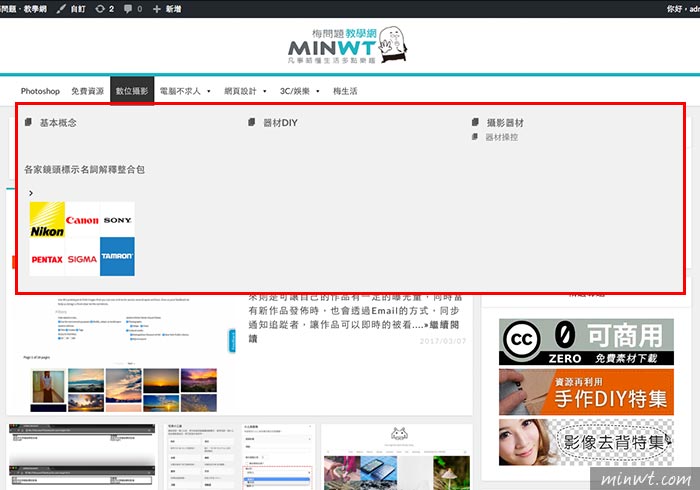Image resolution: width=700 pixels, height=490 pixels.
Task: Select the 數位攝影 menu tab
Action: 132,91
